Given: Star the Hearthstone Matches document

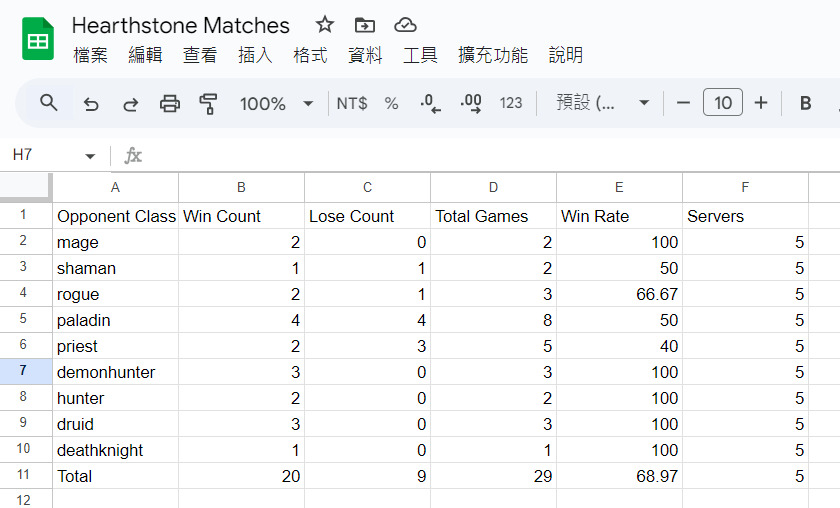Looking at the screenshot, I should coord(325,25).
